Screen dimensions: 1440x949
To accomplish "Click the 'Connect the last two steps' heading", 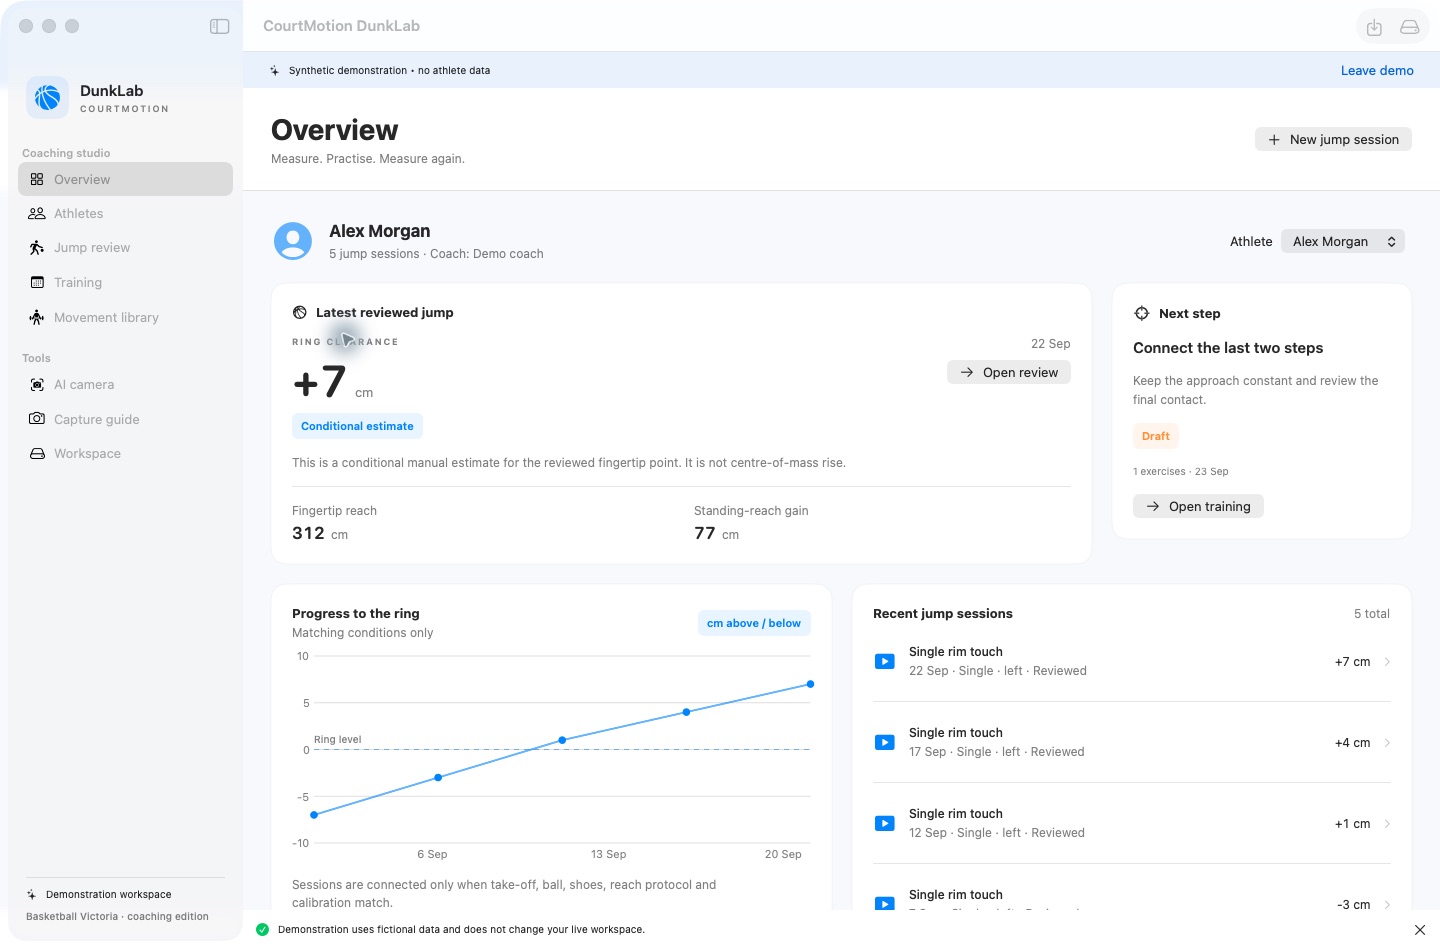I will 1228,348.
